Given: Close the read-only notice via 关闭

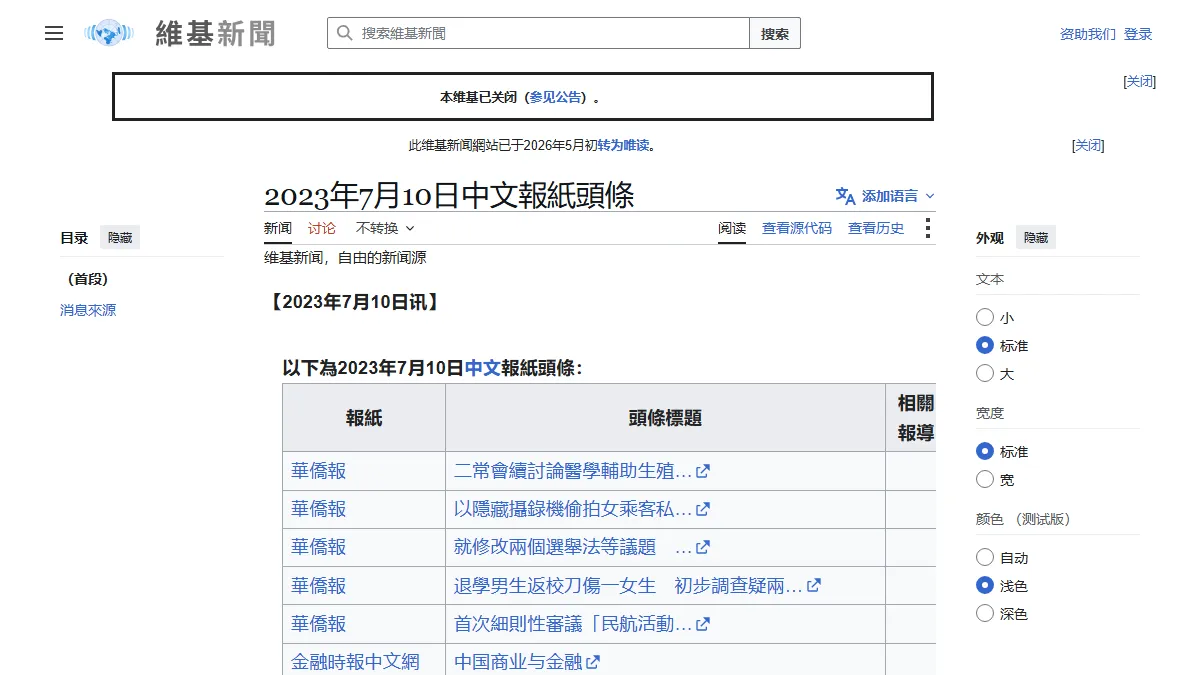Looking at the screenshot, I should point(1088,145).
